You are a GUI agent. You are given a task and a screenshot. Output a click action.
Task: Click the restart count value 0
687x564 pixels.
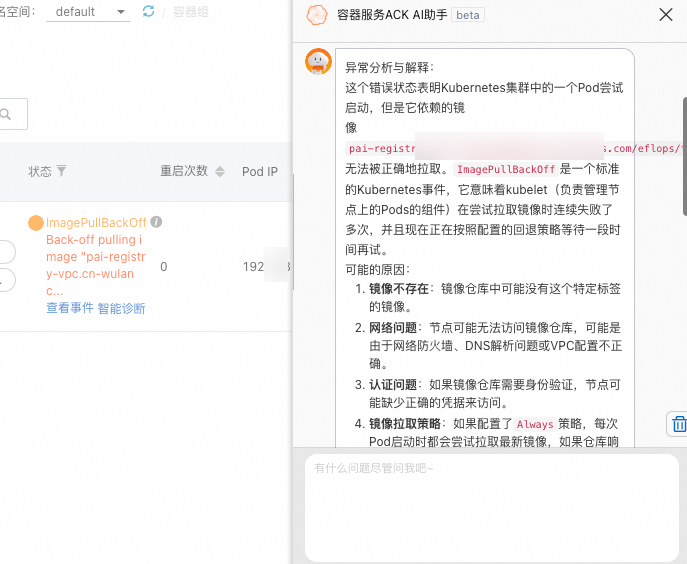pos(163,266)
